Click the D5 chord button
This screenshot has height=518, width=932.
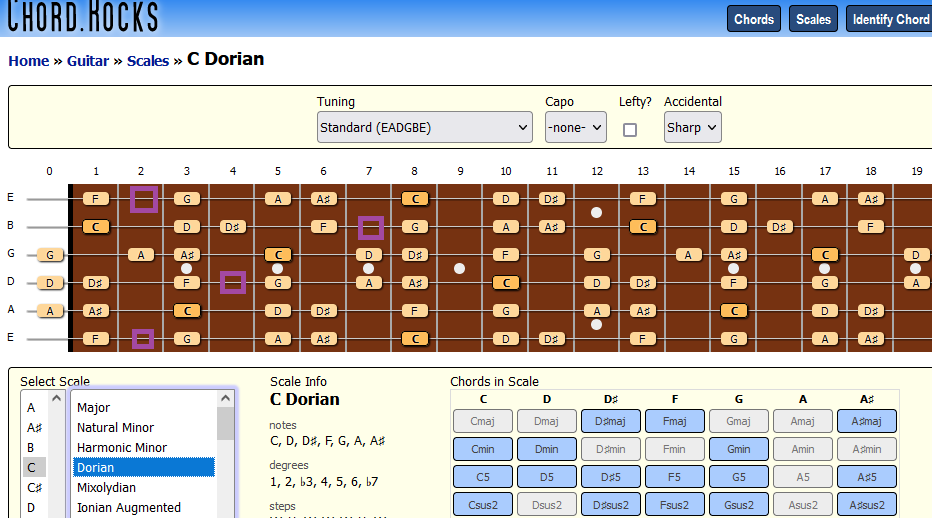pos(547,477)
